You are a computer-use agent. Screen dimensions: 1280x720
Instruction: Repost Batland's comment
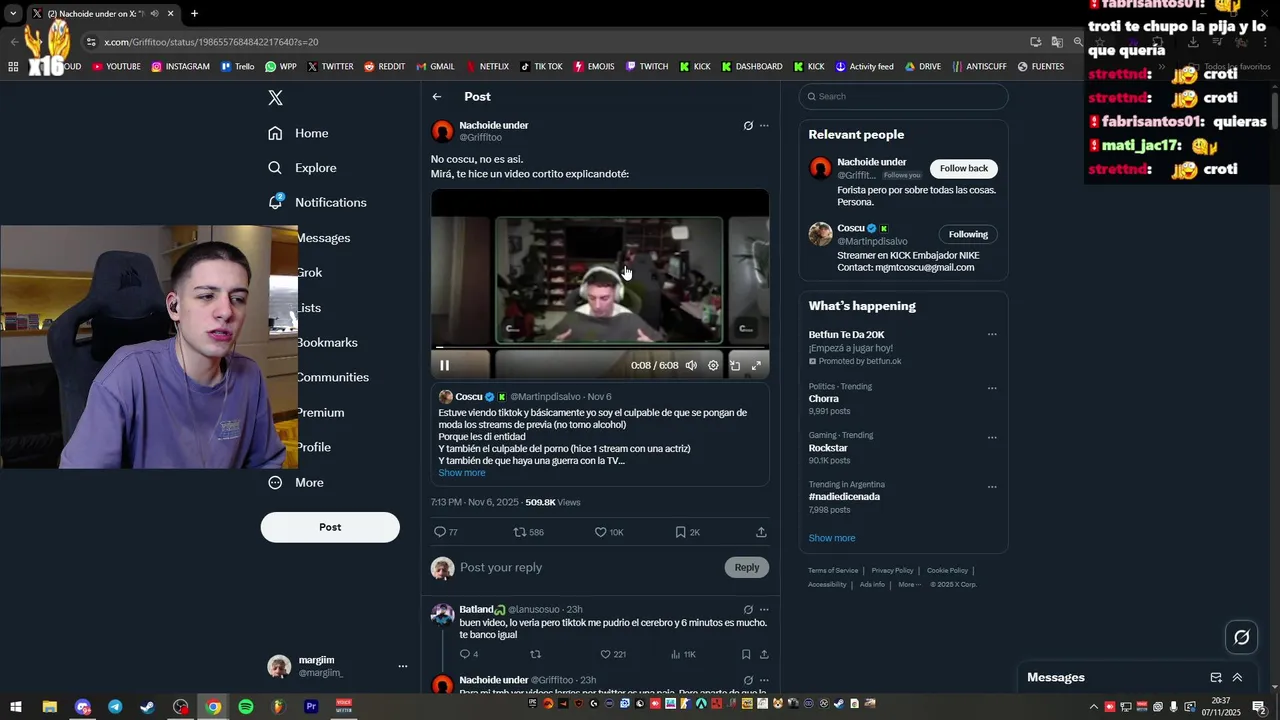535,654
